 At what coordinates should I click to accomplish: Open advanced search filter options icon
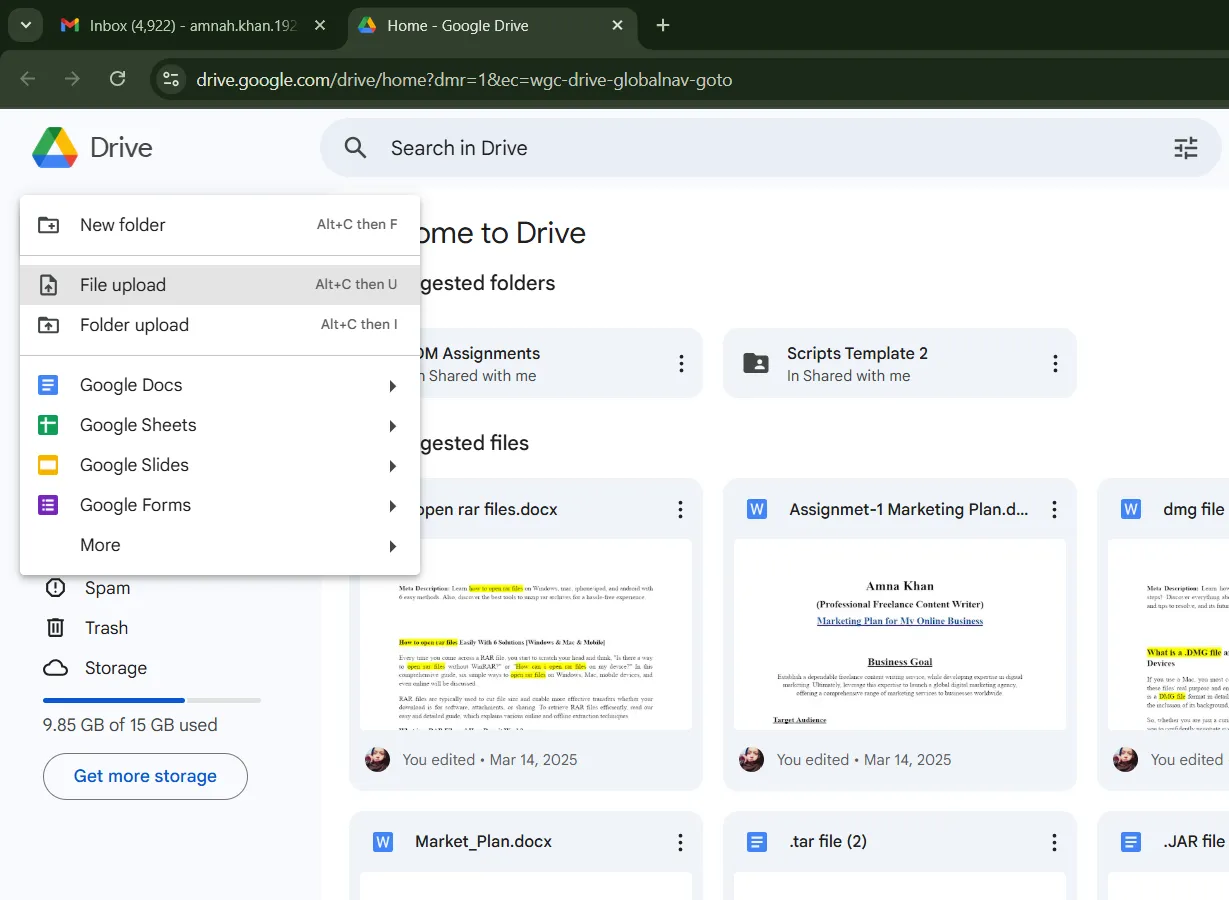(x=1185, y=148)
